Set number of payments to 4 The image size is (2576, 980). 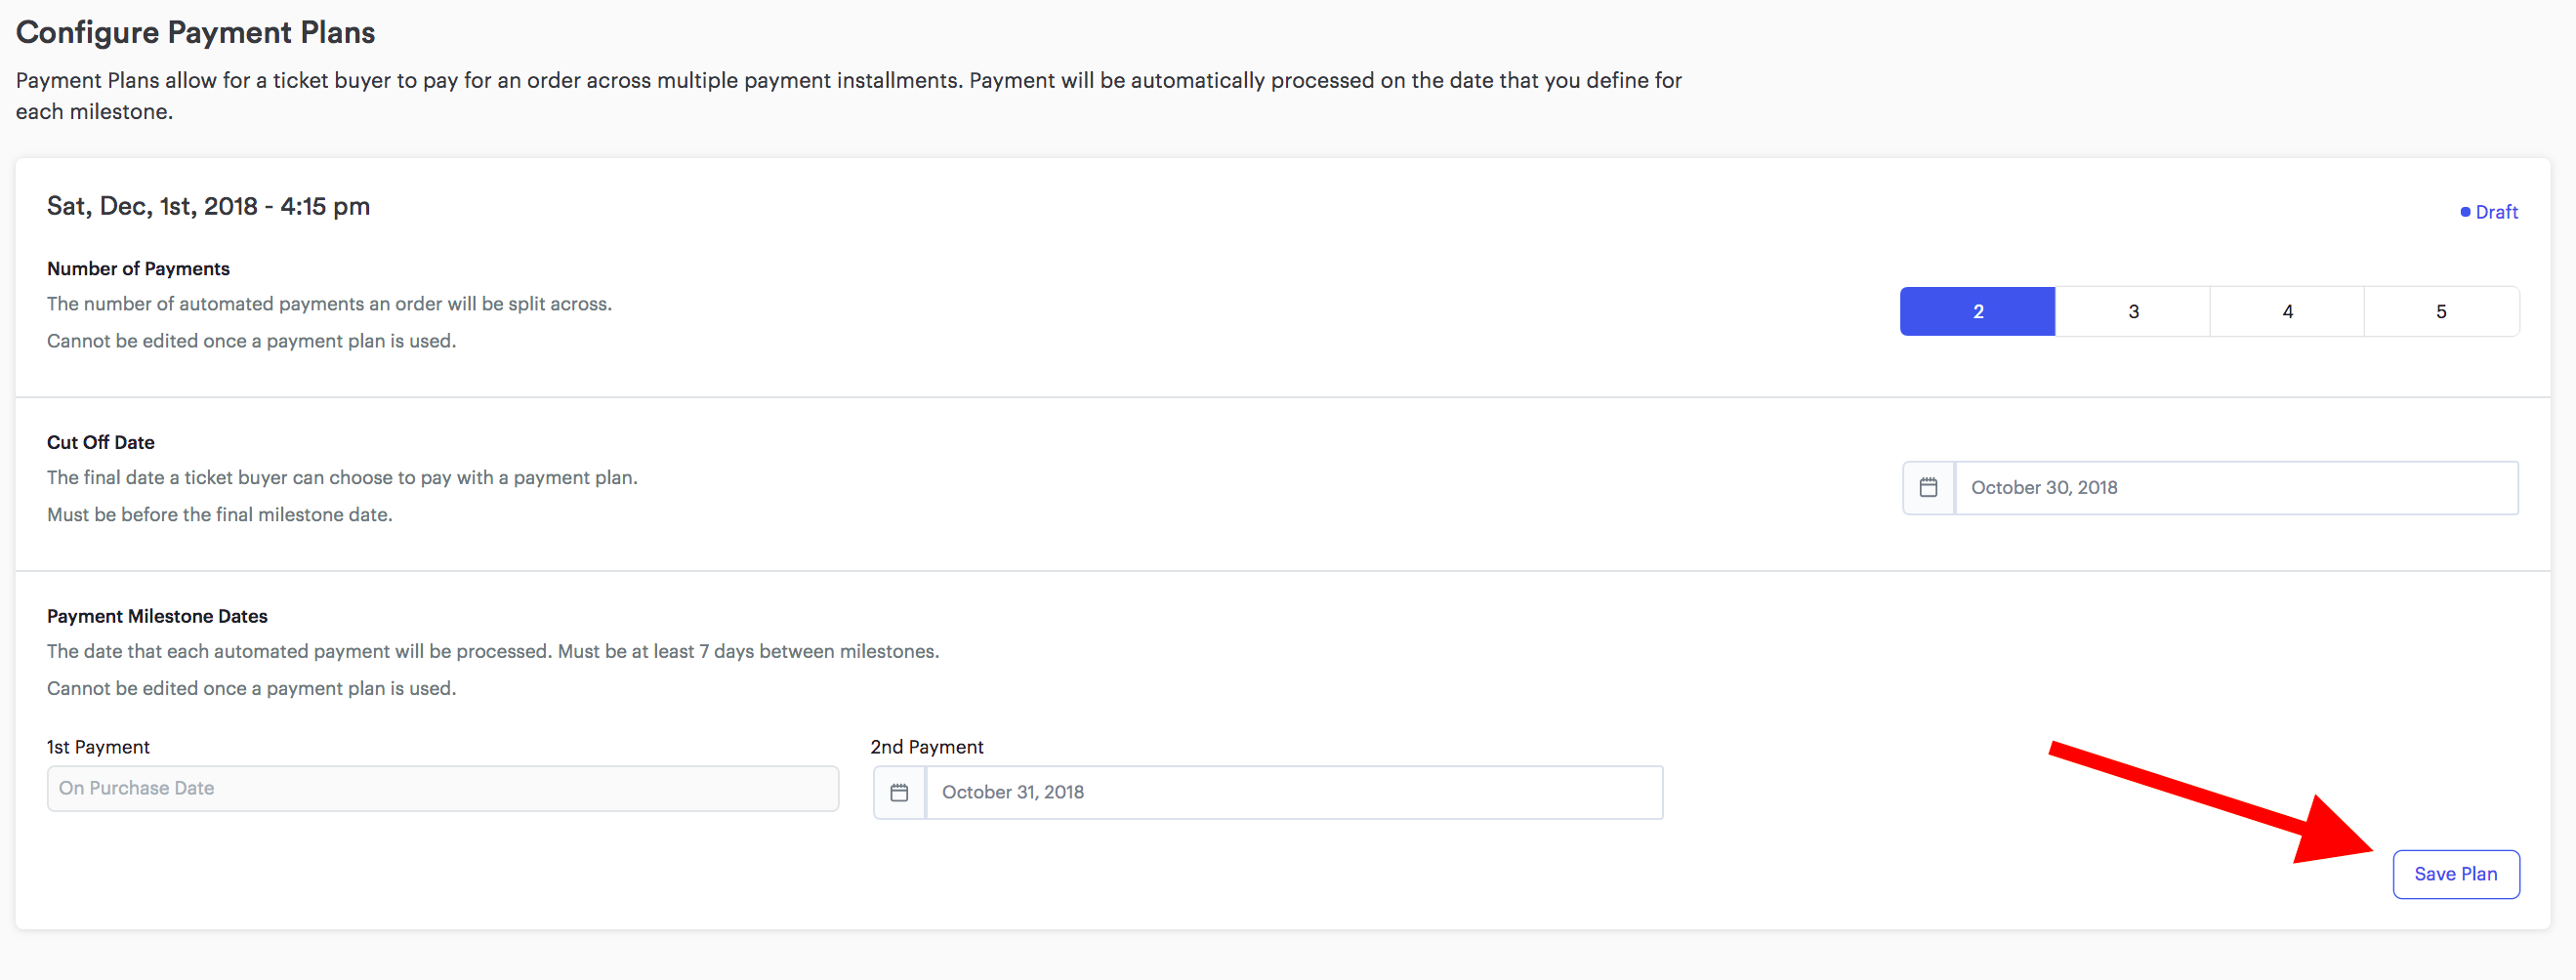tap(2287, 311)
